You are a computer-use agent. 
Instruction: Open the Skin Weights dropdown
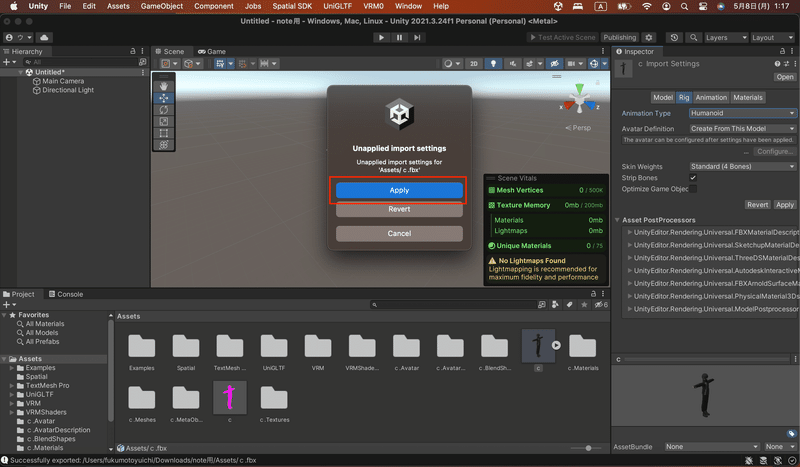(x=742, y=166)
